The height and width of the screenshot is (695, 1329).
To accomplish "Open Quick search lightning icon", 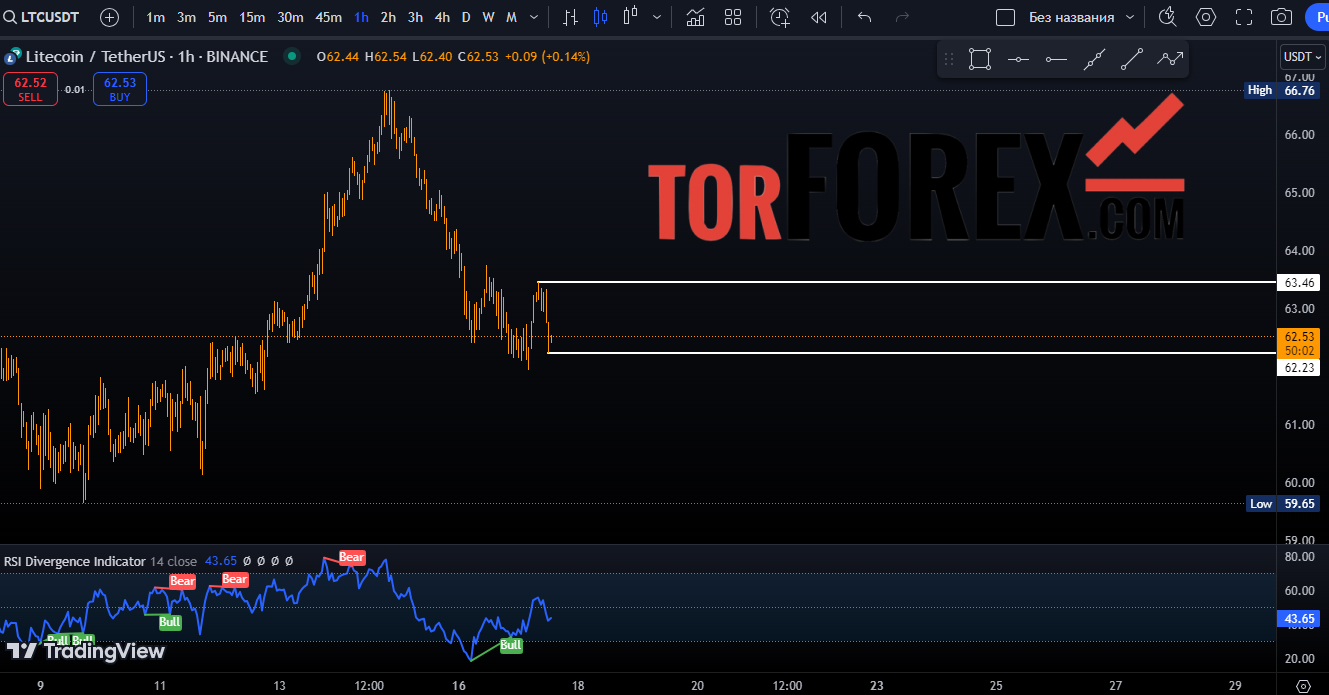I will [1167, 17].
